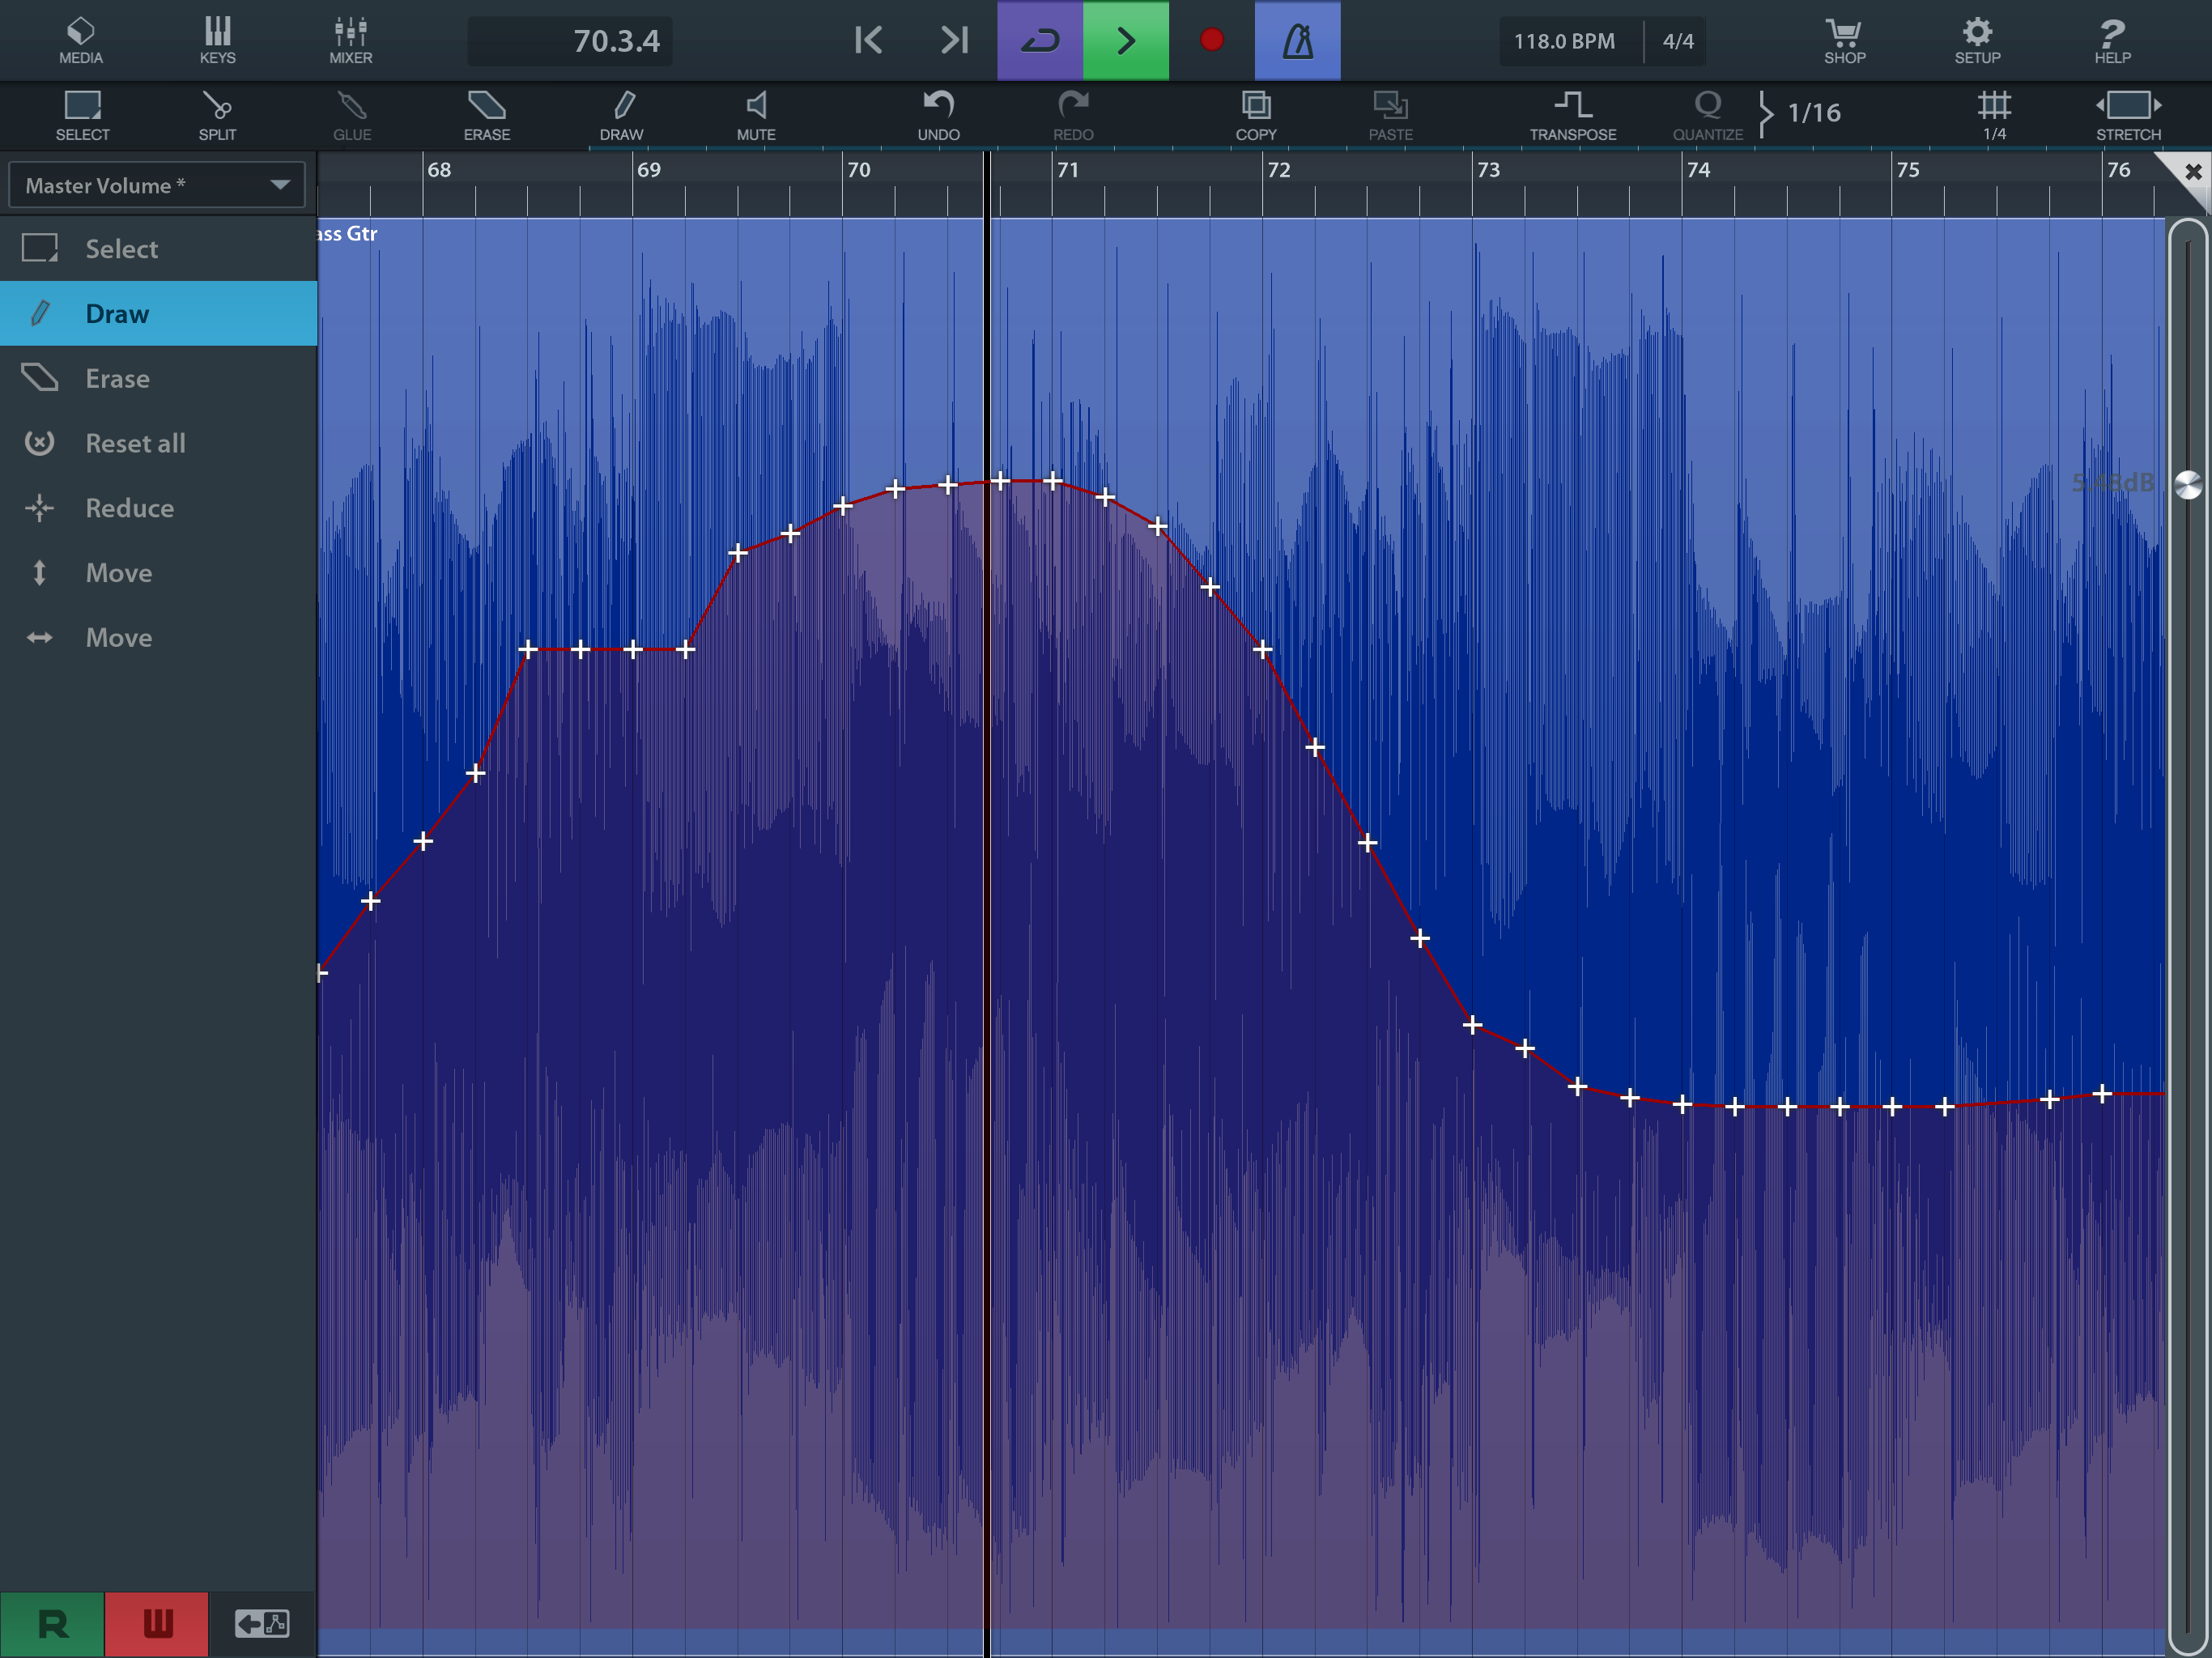This screenshot has height=1658, width=2212.
Task: Select Reduce in the automation tool list
Action: (x=130, y=508)
